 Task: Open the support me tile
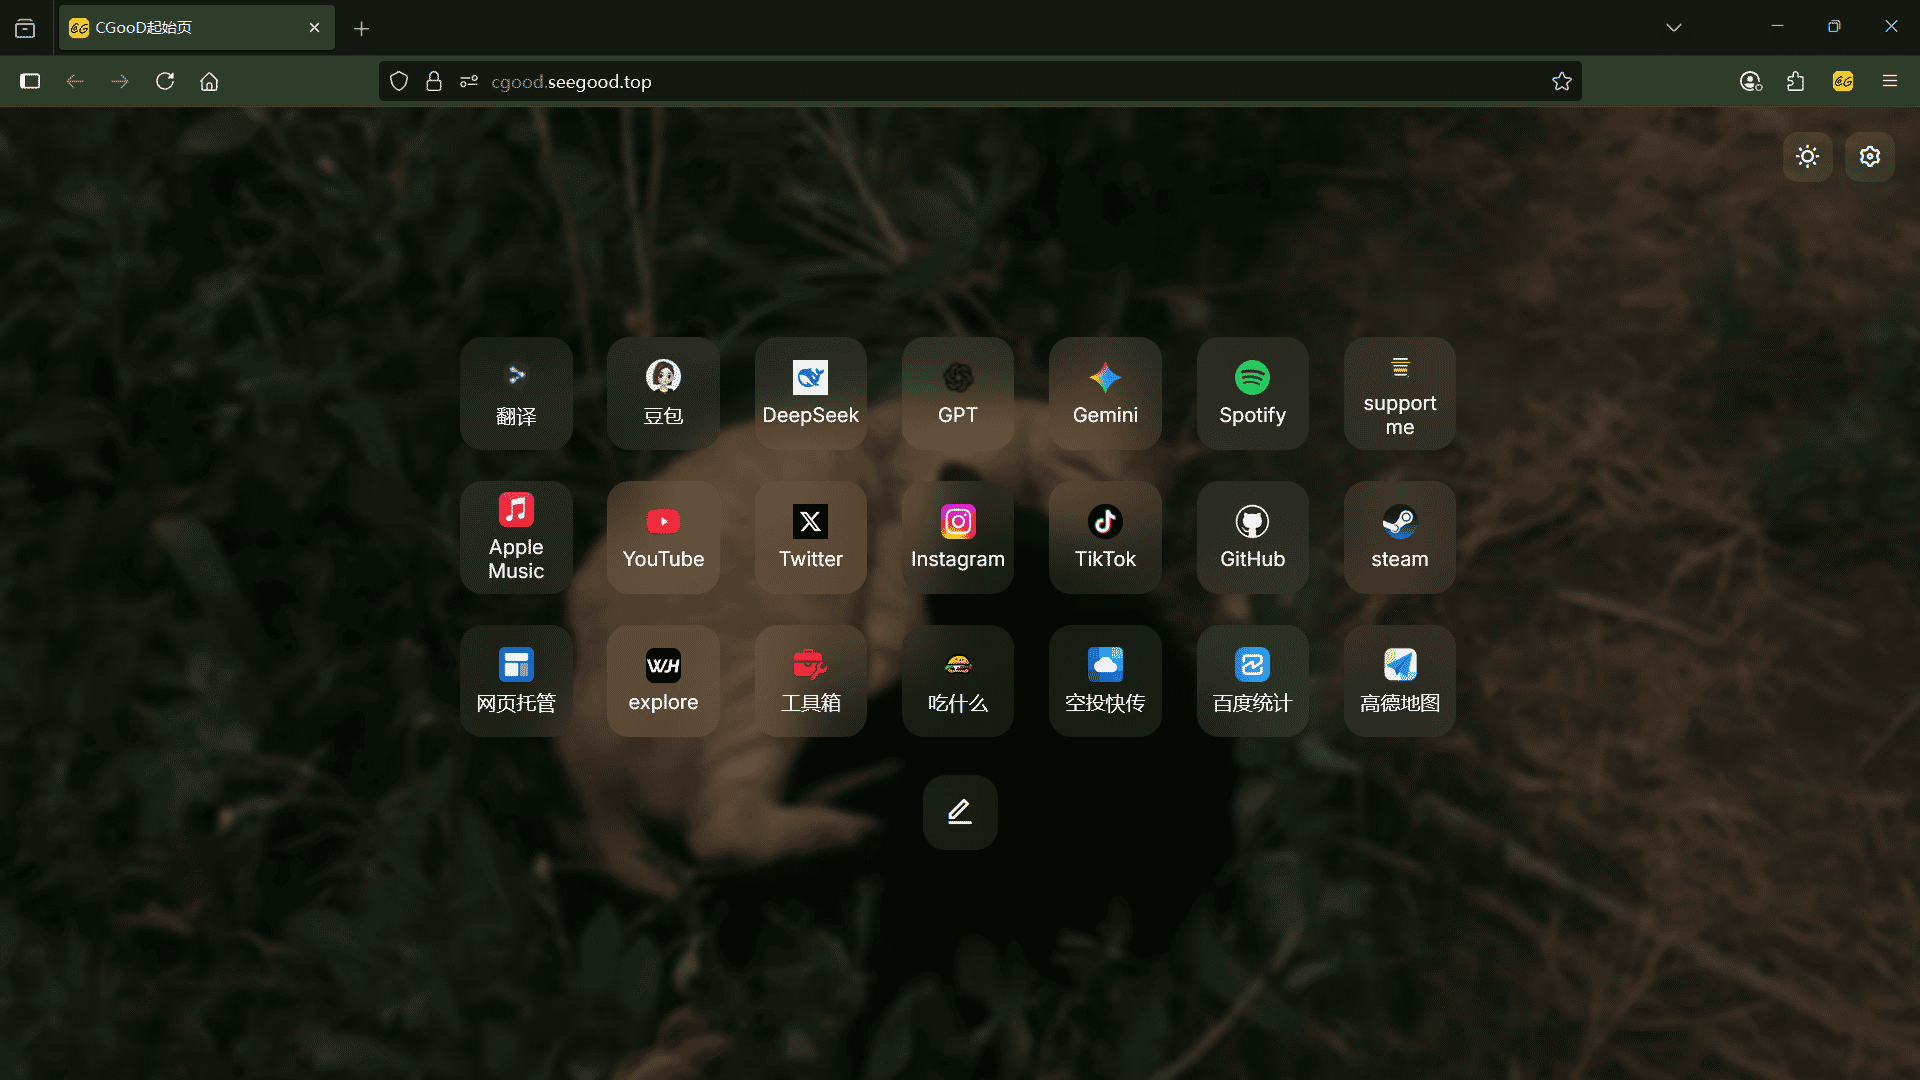click(1400, 393)
